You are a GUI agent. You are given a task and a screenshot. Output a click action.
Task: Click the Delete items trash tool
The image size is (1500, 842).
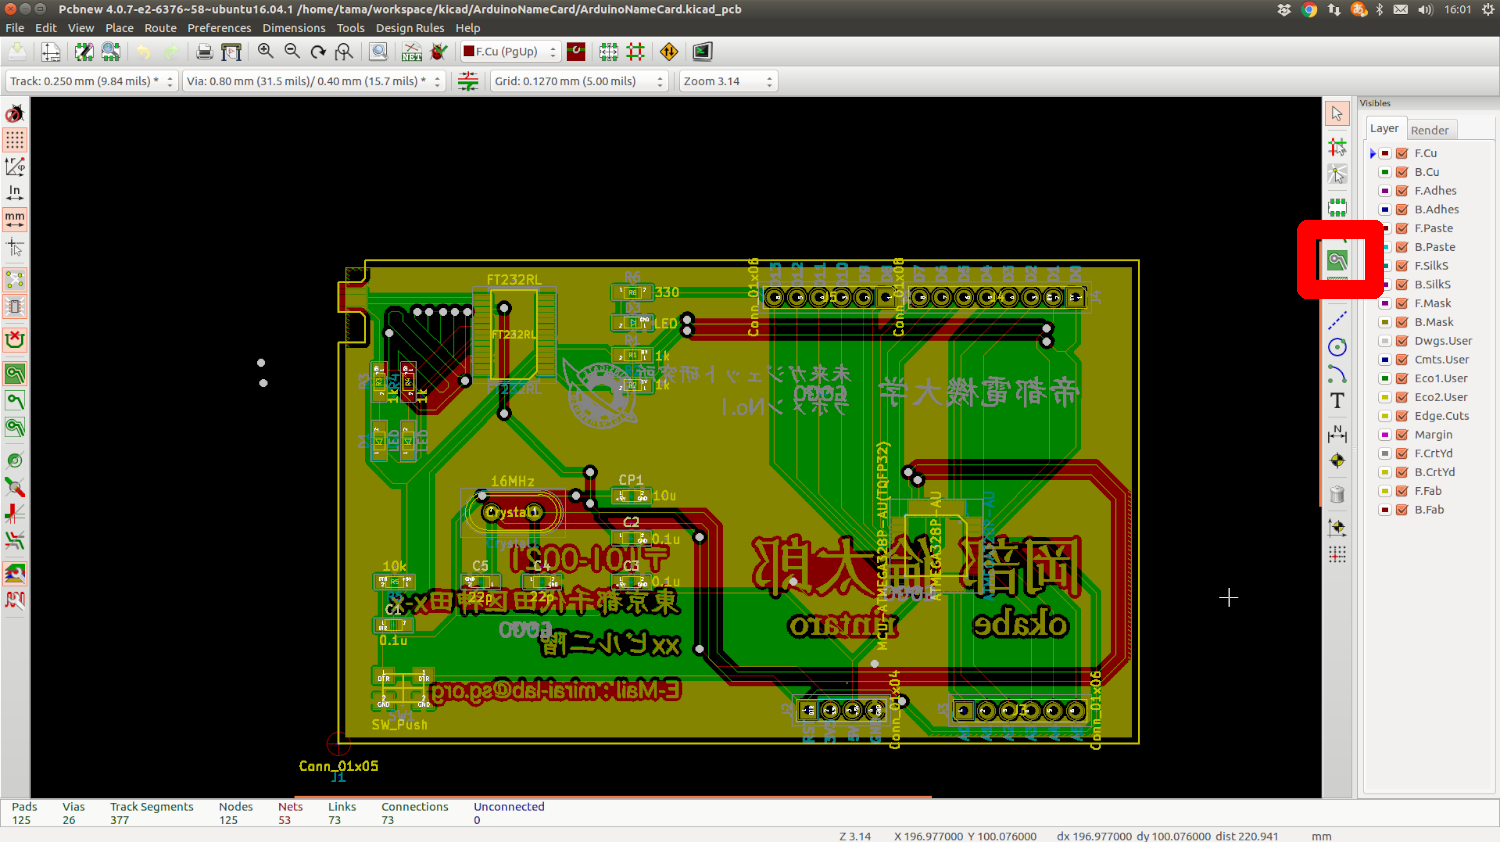[1337, 494]
